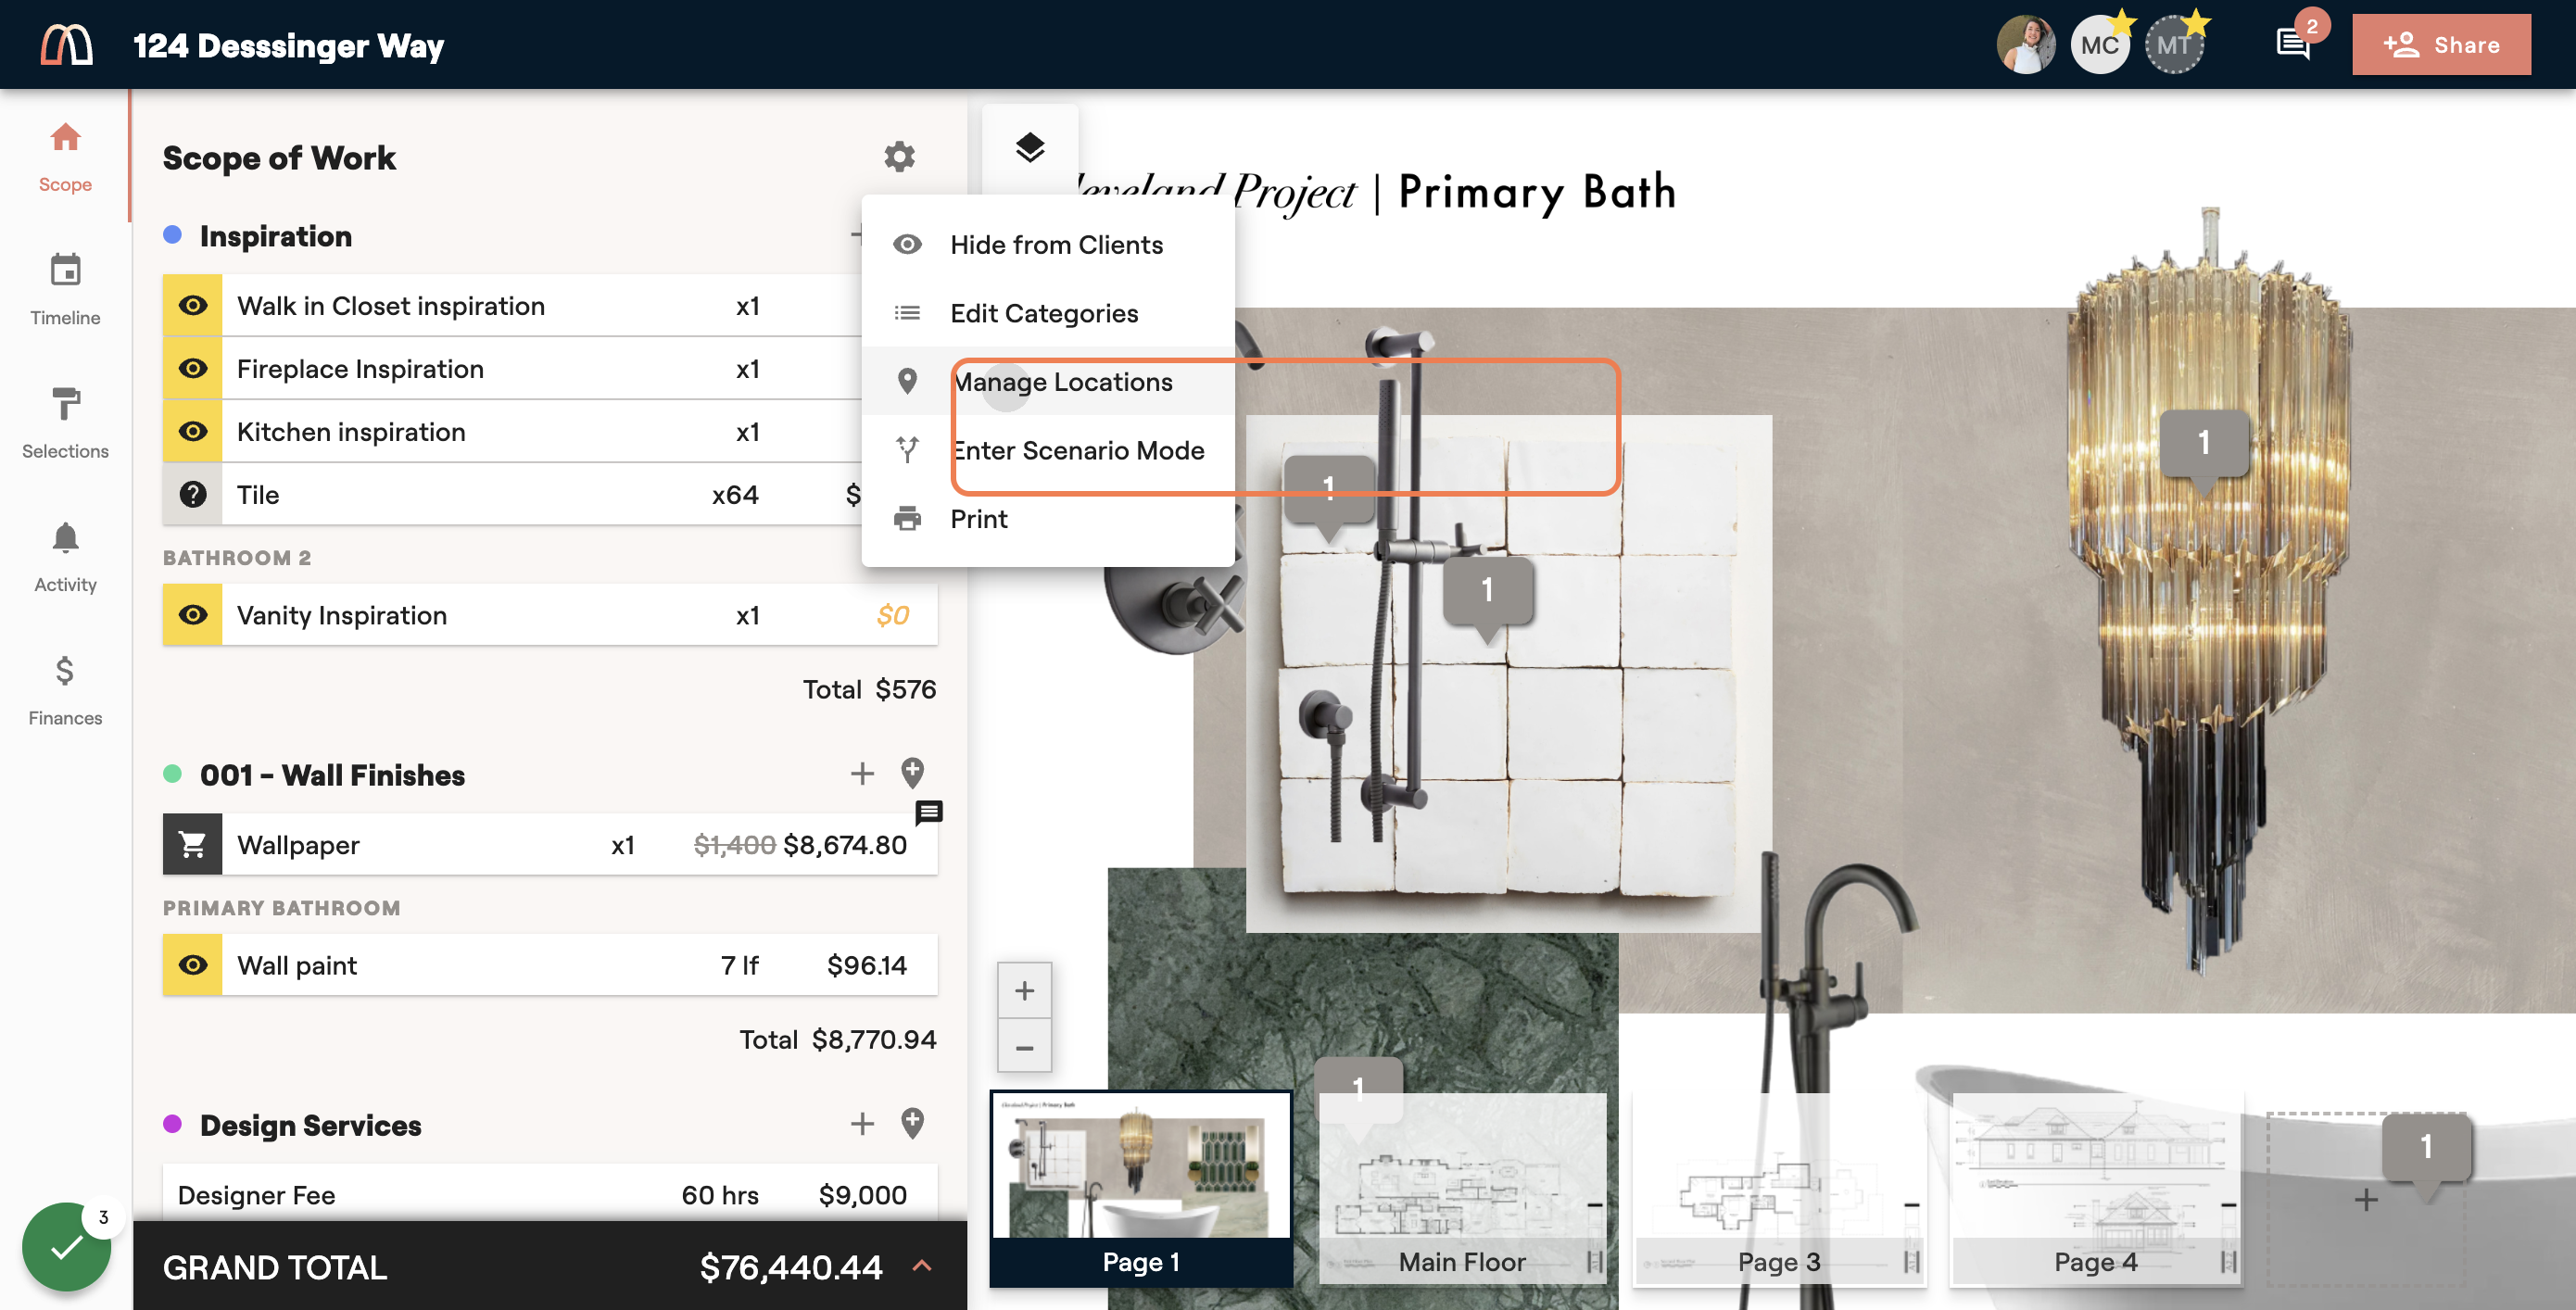Image resolution: width=2576 pixels, height=1310 pixels.
Task: Add location pin to Design Services
Action: 912,1124
